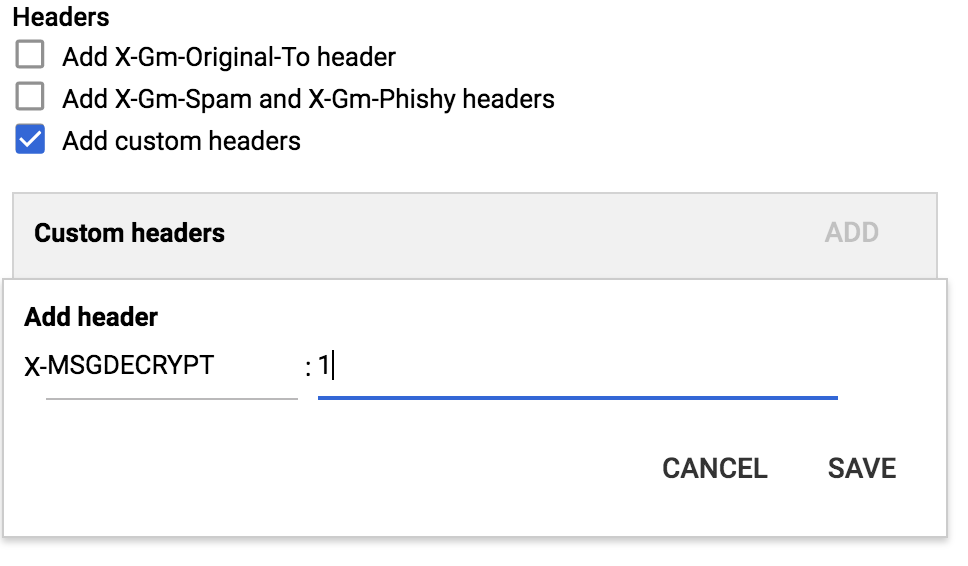Viewport: 968px width, 566px height.
Task: Click the 'Add X-Gm-Original-To header' label text
Action: (229, 57)
